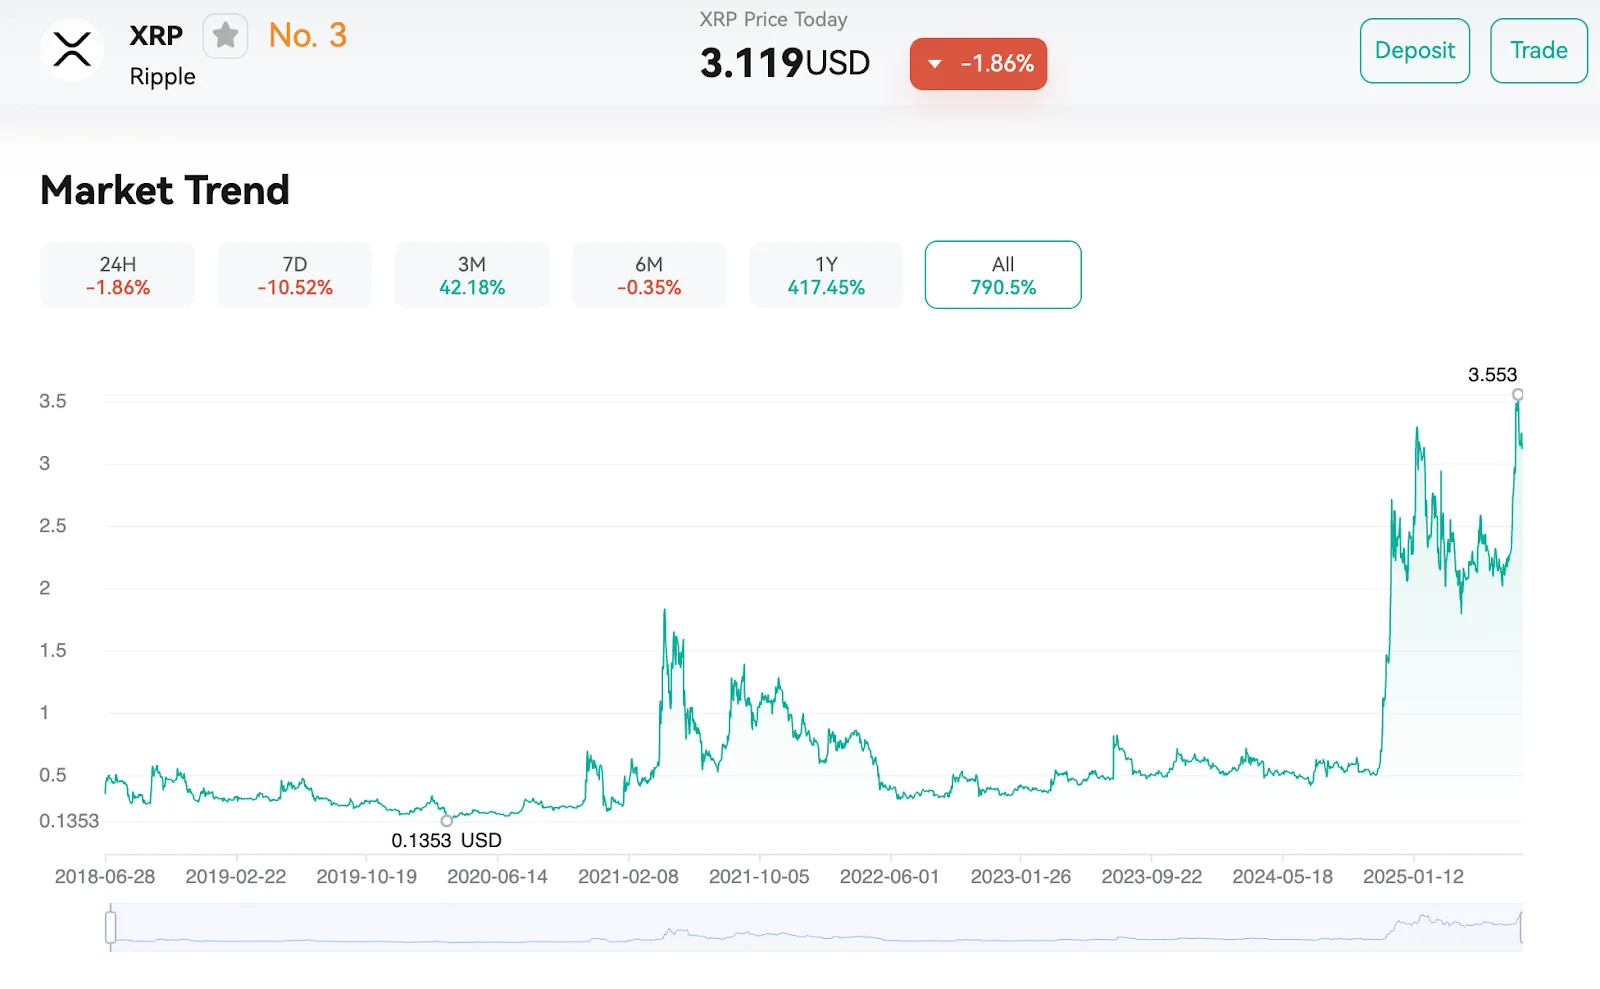Viewport: 1600px width, 989px height.
Task: Click the 2018-06-28 date axis label
Action: pos(105,877)
